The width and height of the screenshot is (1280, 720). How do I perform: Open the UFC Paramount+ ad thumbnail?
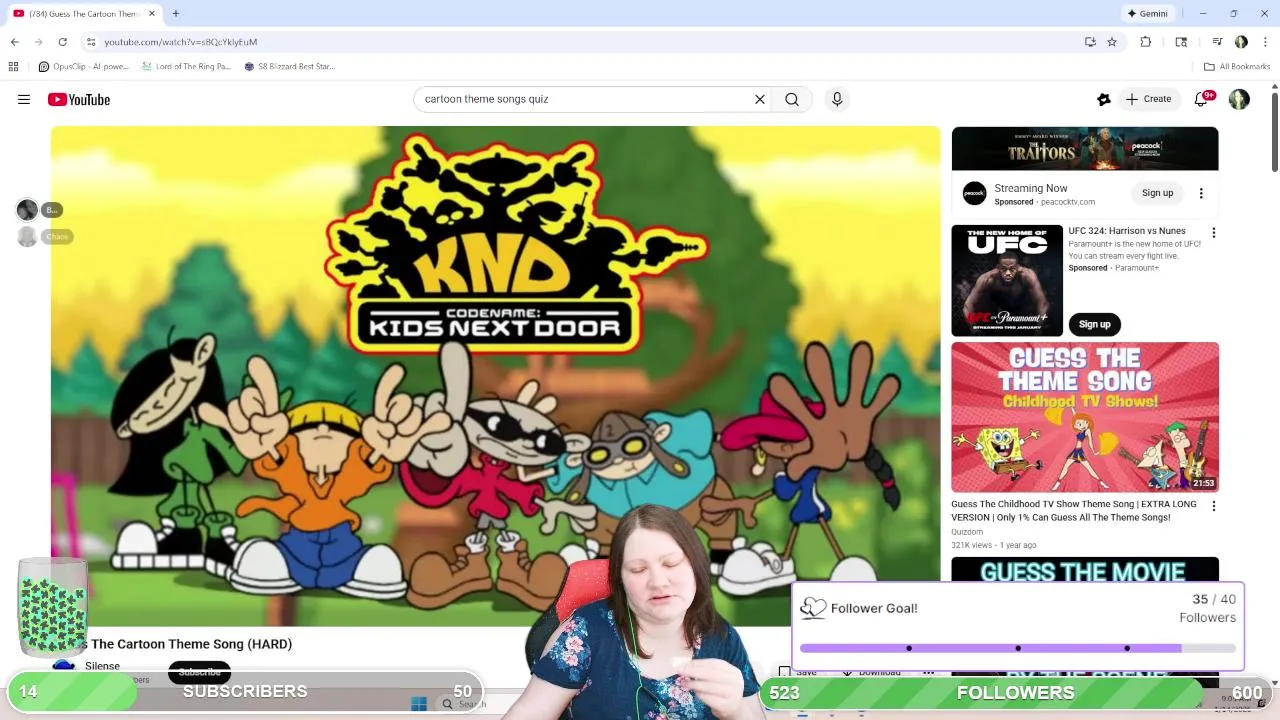click(x=1007, y=281)
